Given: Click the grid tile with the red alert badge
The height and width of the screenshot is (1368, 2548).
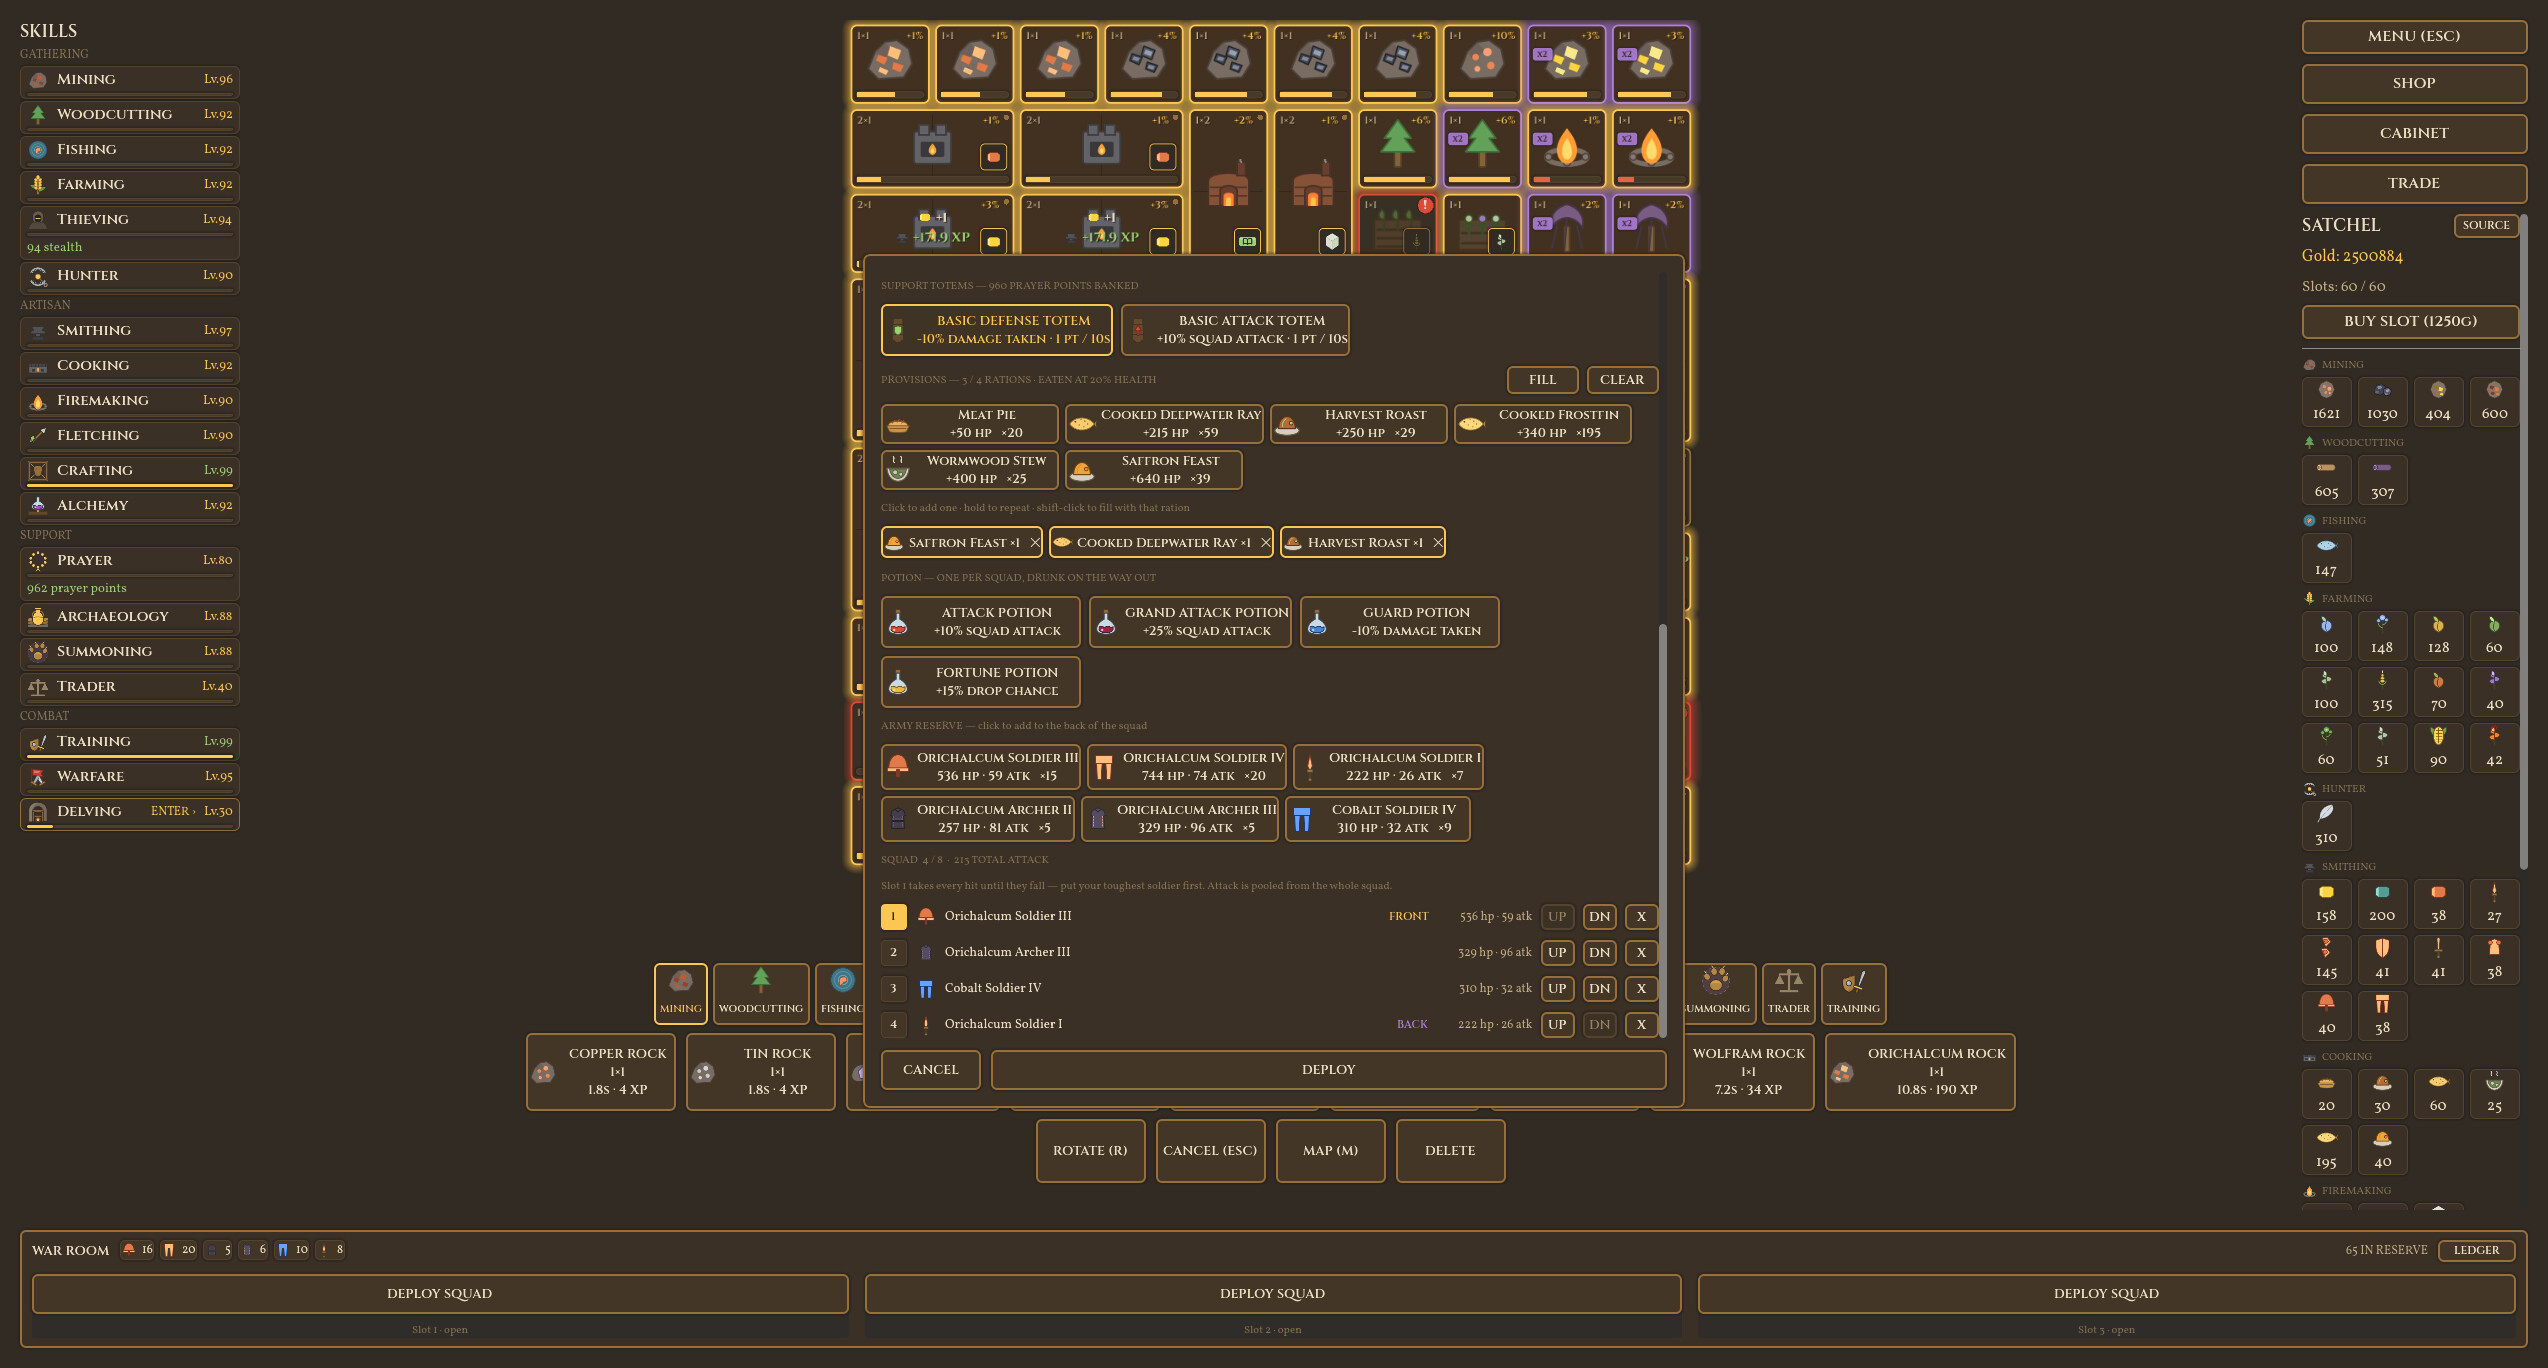Looking at the screenshot, I should pyautogui.click(x=1397, y=225).
